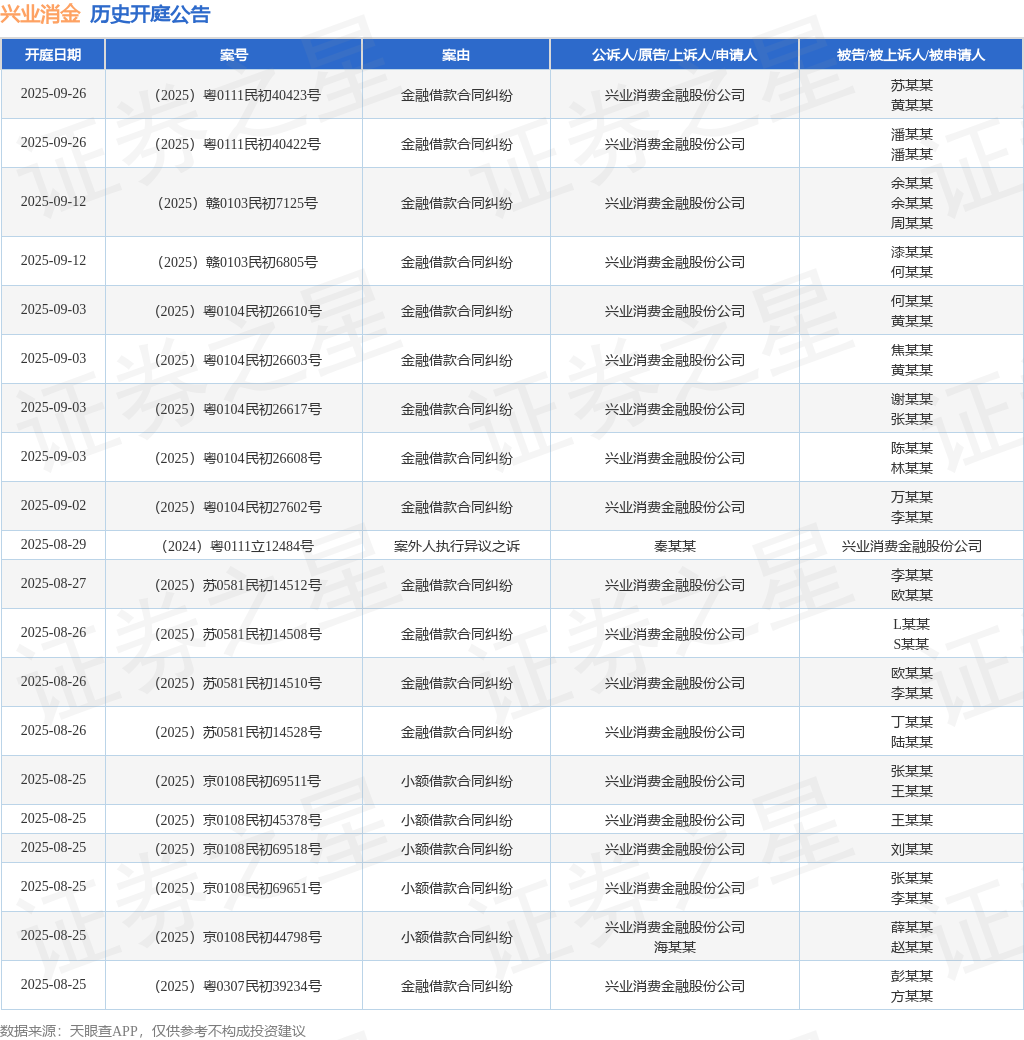Select the title text 兴业消金
The image size is (1024, 1040).
40,14
